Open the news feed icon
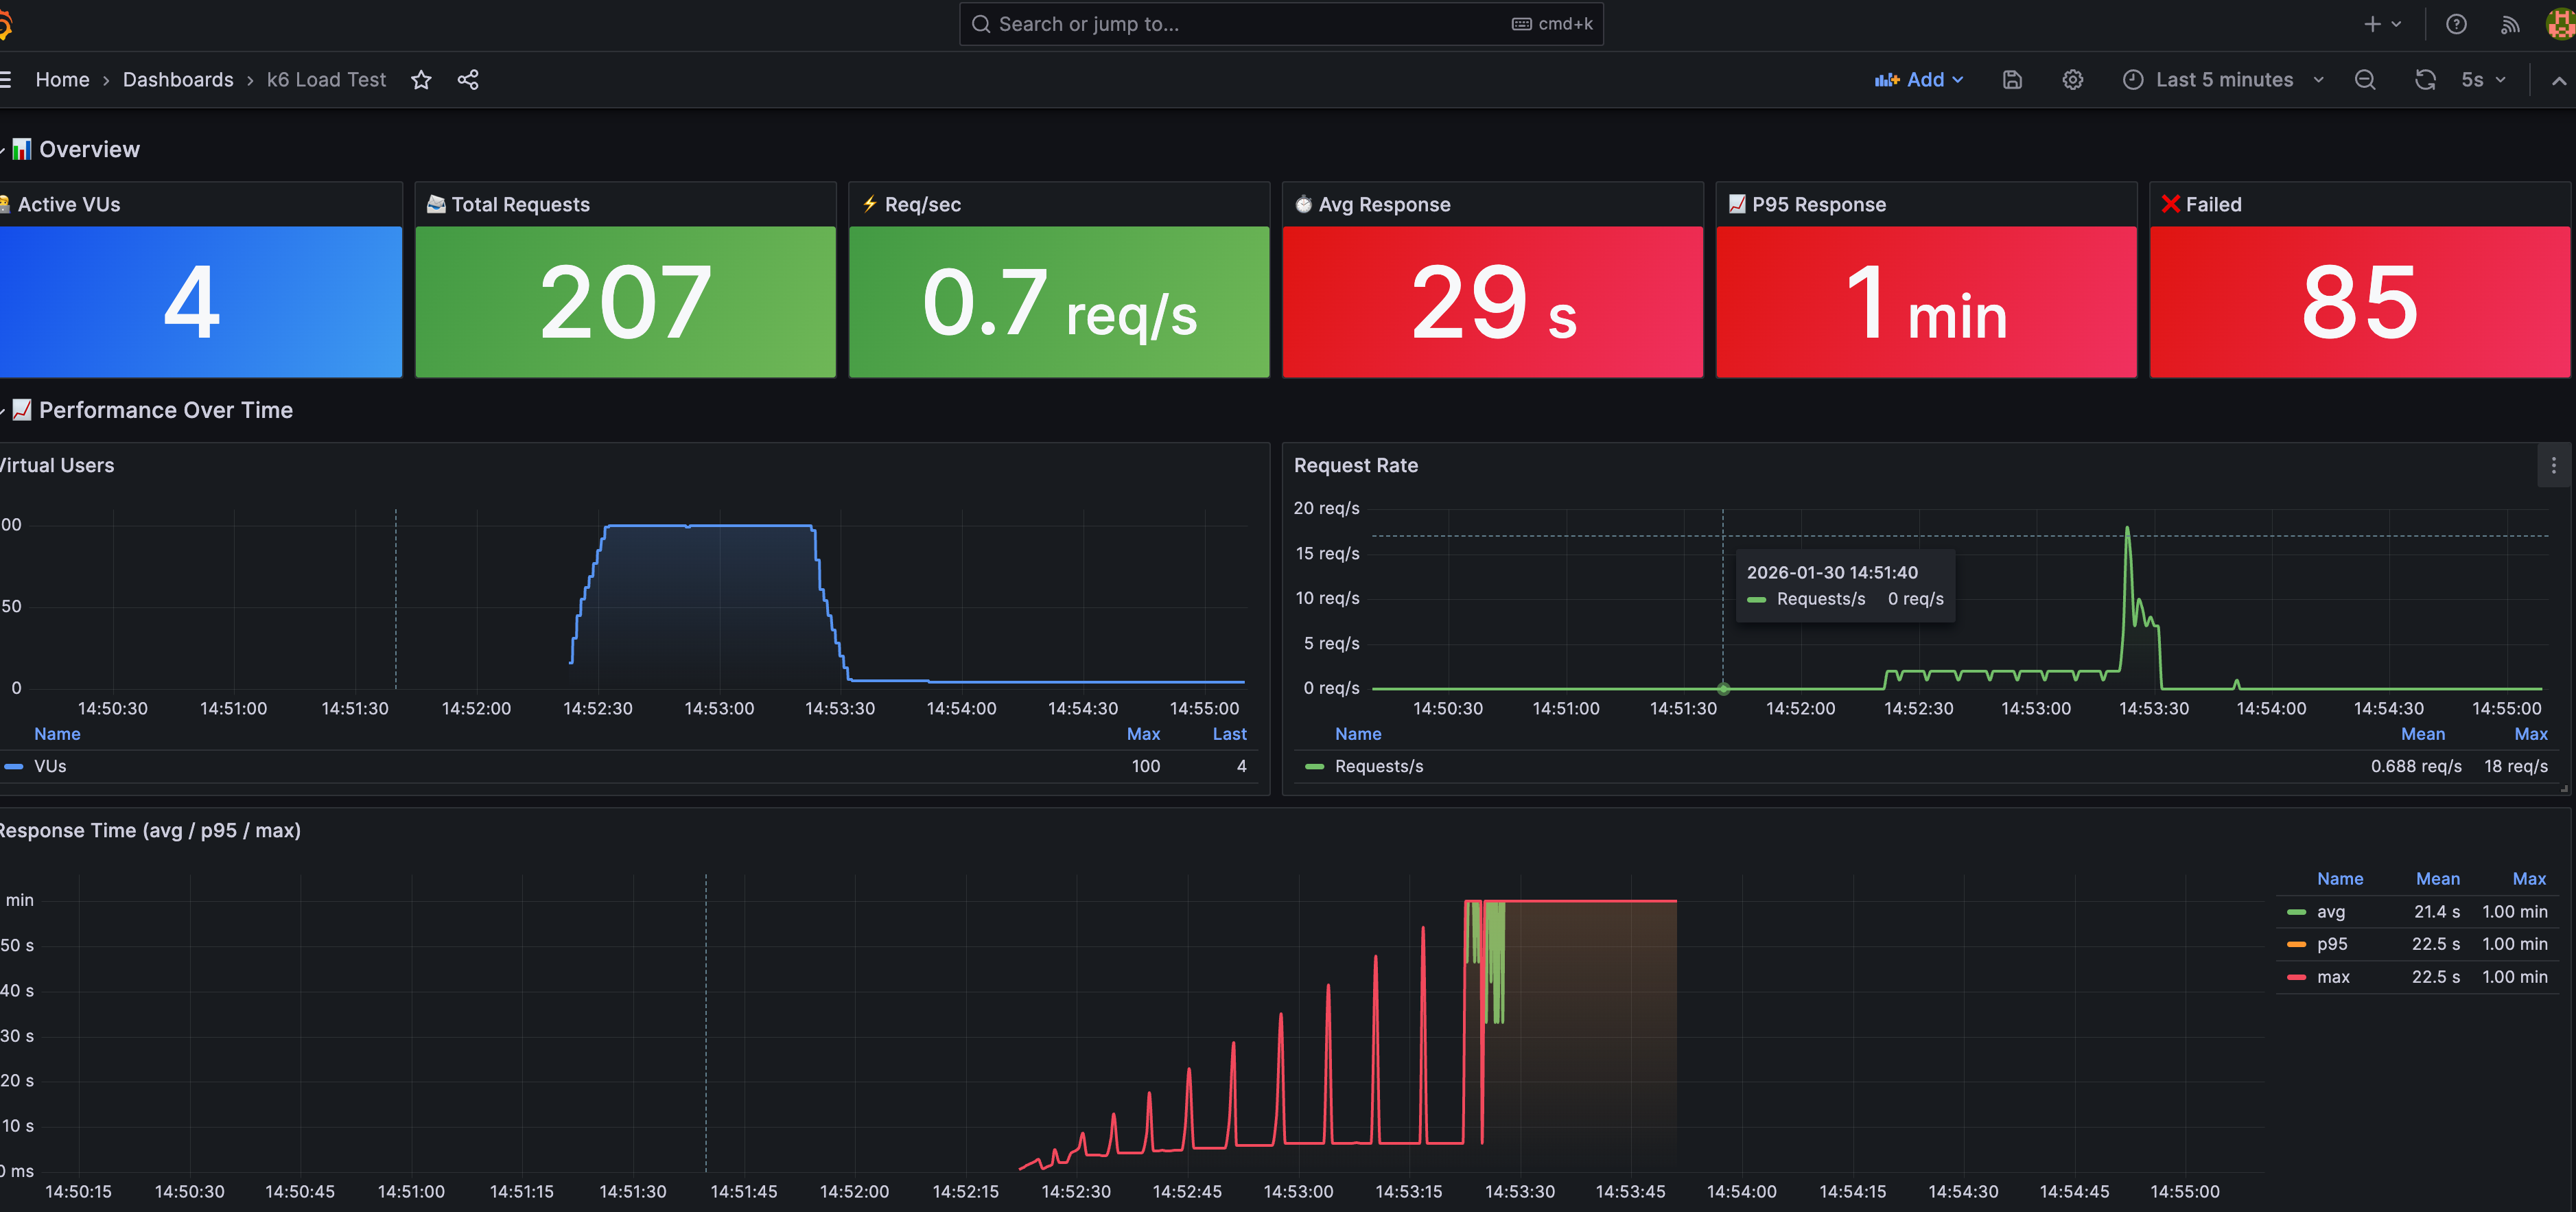The width and height of the screenshot is (2576, 1212). 2509,24
